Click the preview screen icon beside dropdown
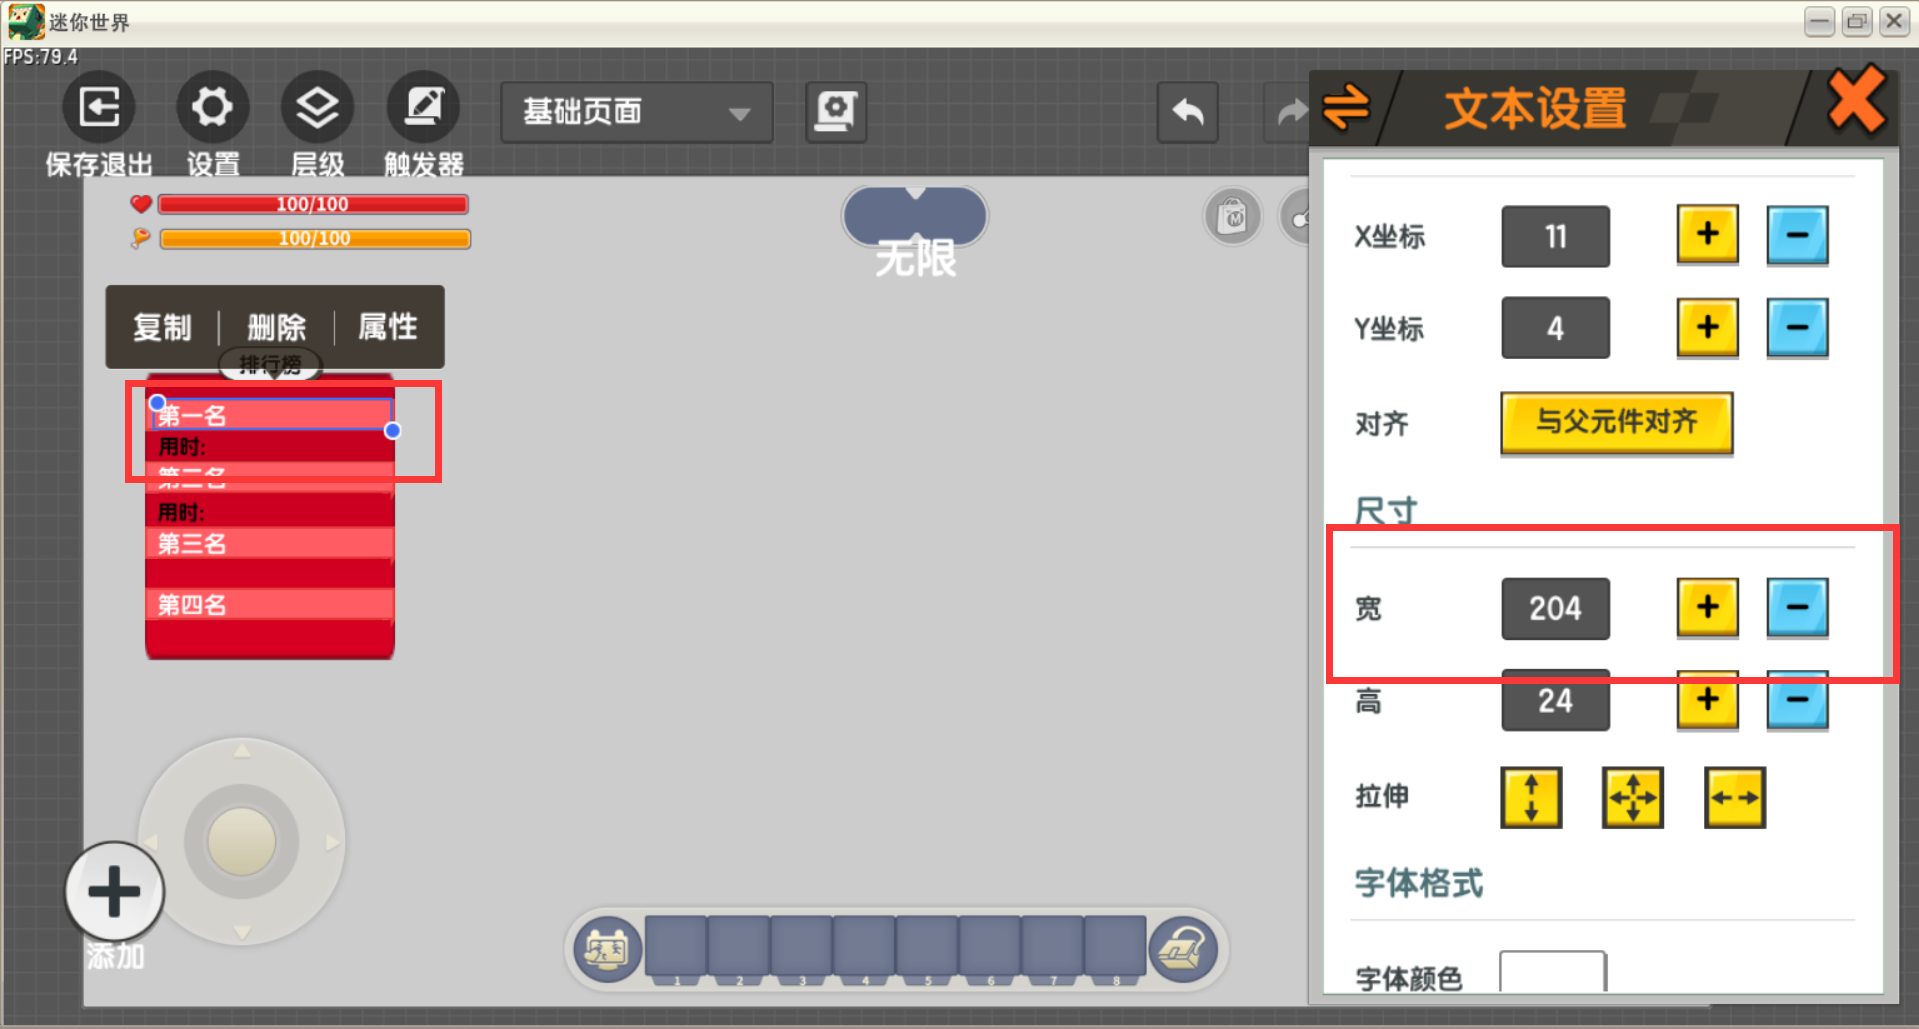This screenshot has height=1029, width=1919. 836,111
